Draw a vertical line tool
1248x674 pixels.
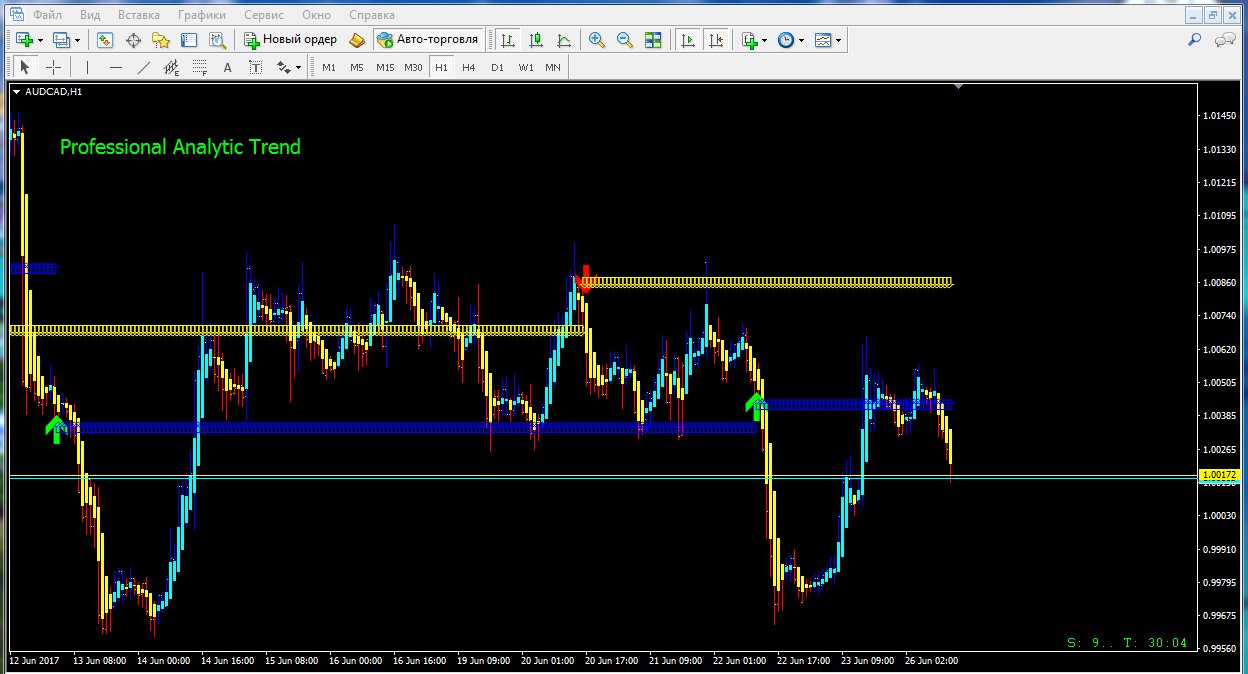tap(88, 67)
